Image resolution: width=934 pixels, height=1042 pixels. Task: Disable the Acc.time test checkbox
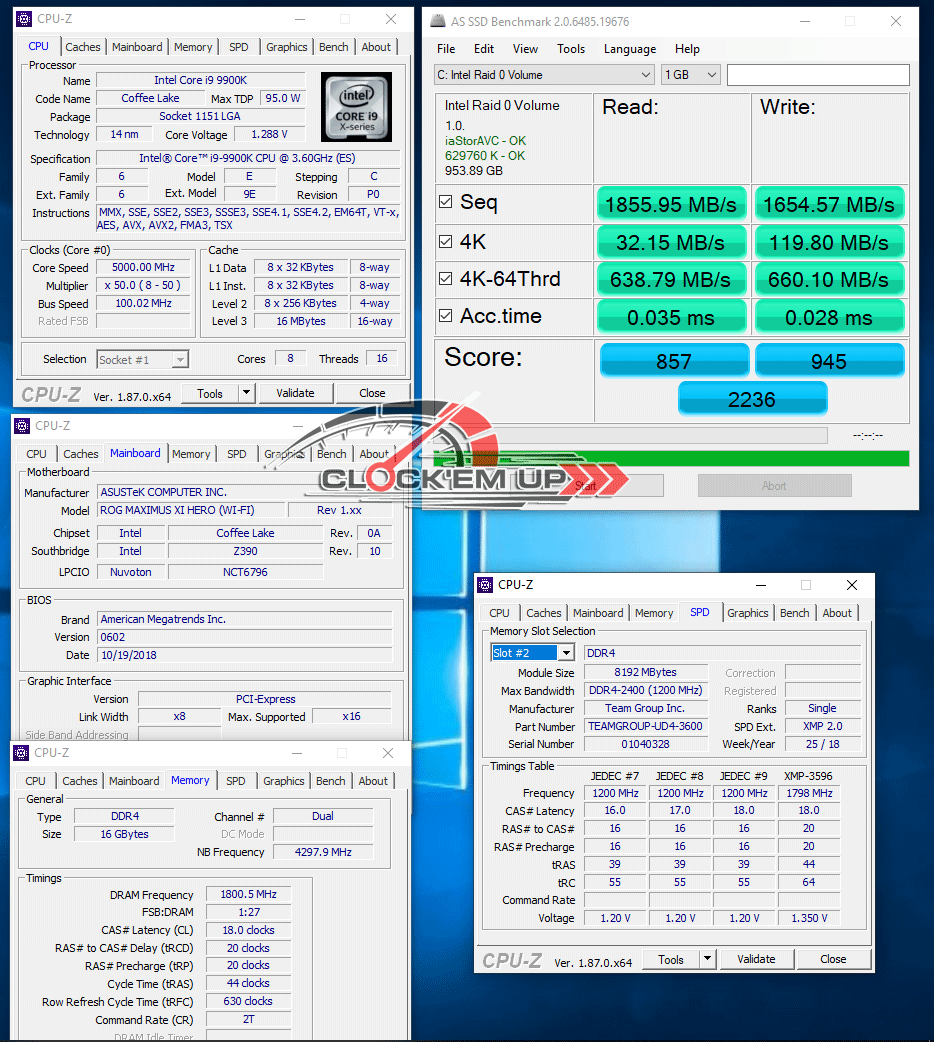coord(446,317)
